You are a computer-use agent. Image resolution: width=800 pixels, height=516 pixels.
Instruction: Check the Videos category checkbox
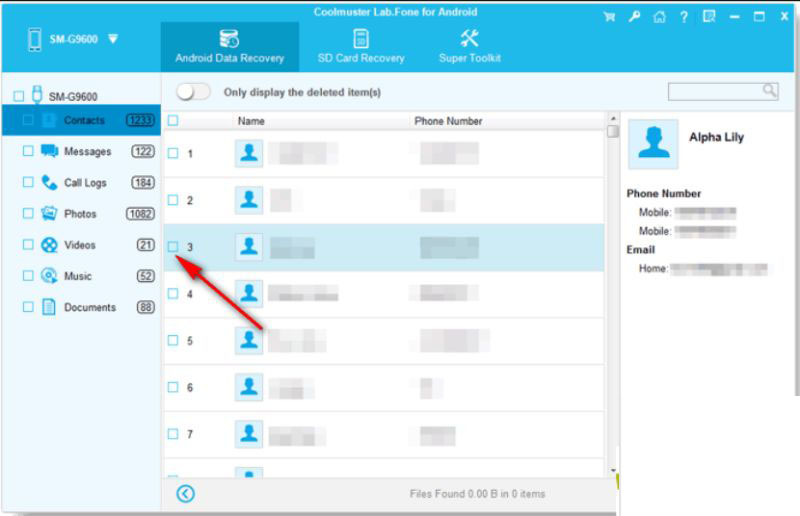28,244
